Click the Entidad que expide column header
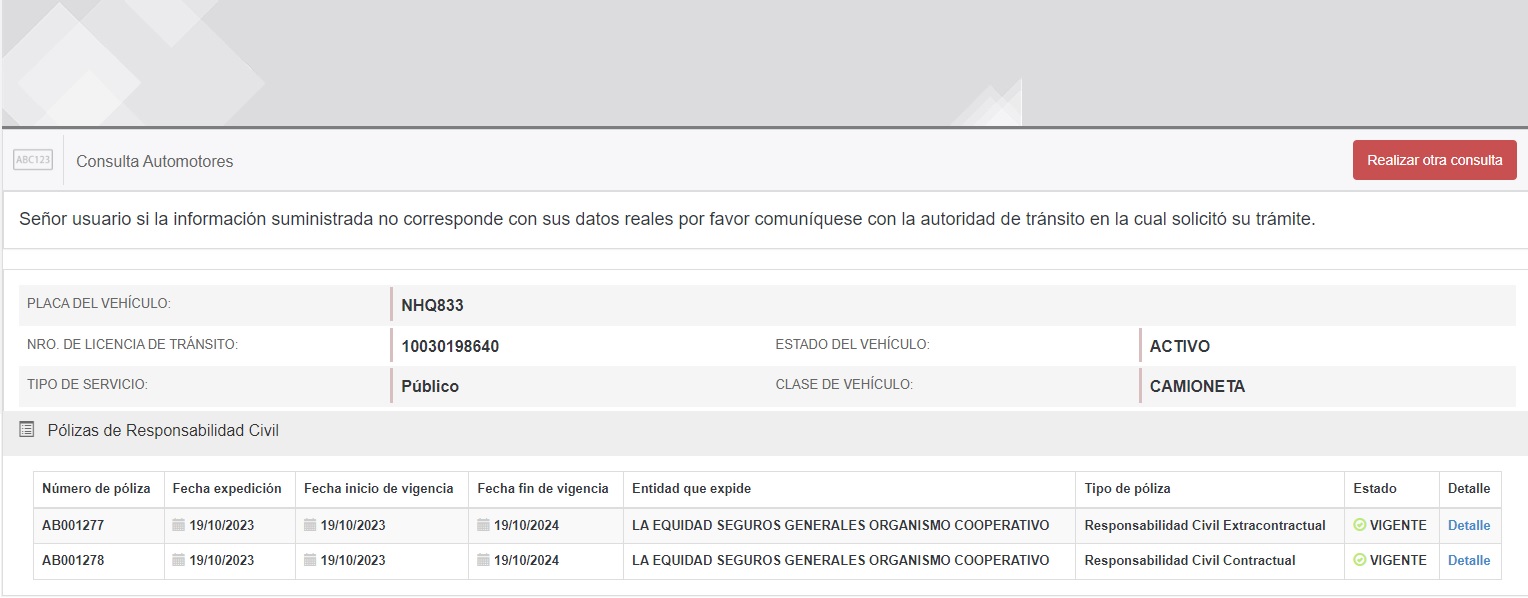This screenshot has width=1528, height=598. pyautogui.click(x=691, y=489)
